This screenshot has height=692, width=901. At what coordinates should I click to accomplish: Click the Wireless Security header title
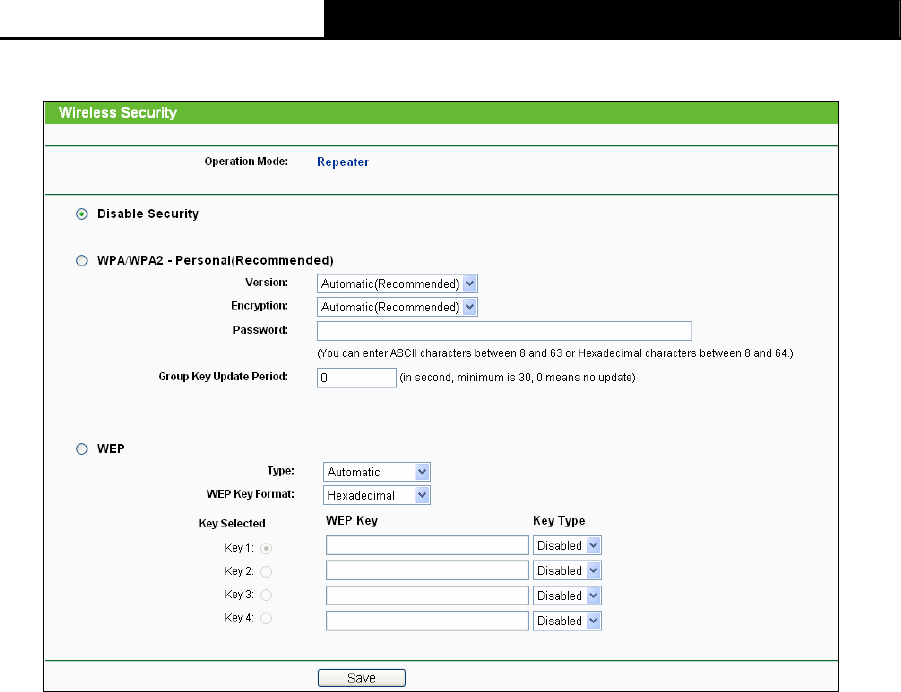[118, 113]
